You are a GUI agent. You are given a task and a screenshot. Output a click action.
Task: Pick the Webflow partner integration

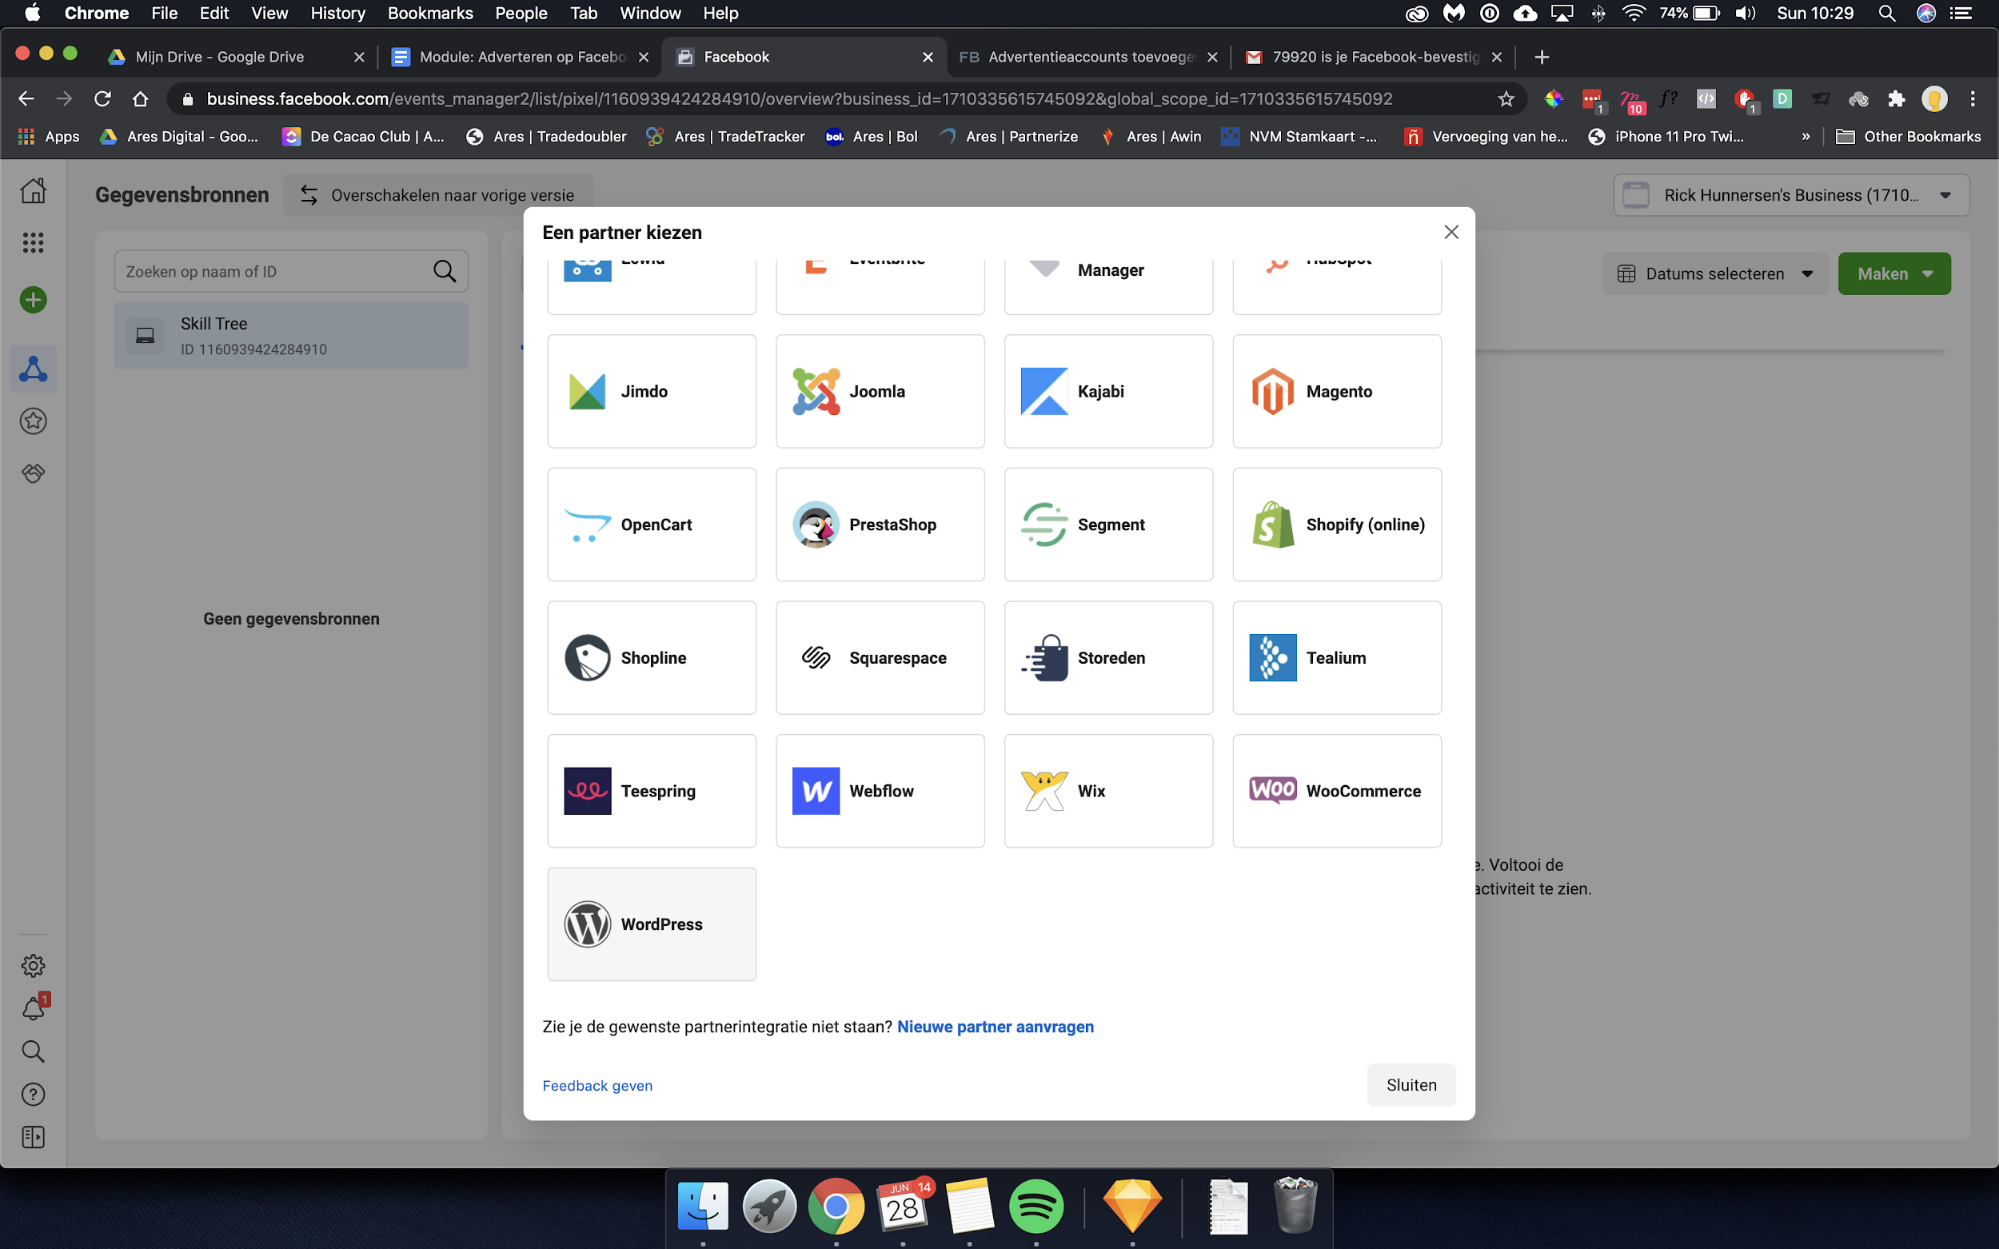coord(880,791)
